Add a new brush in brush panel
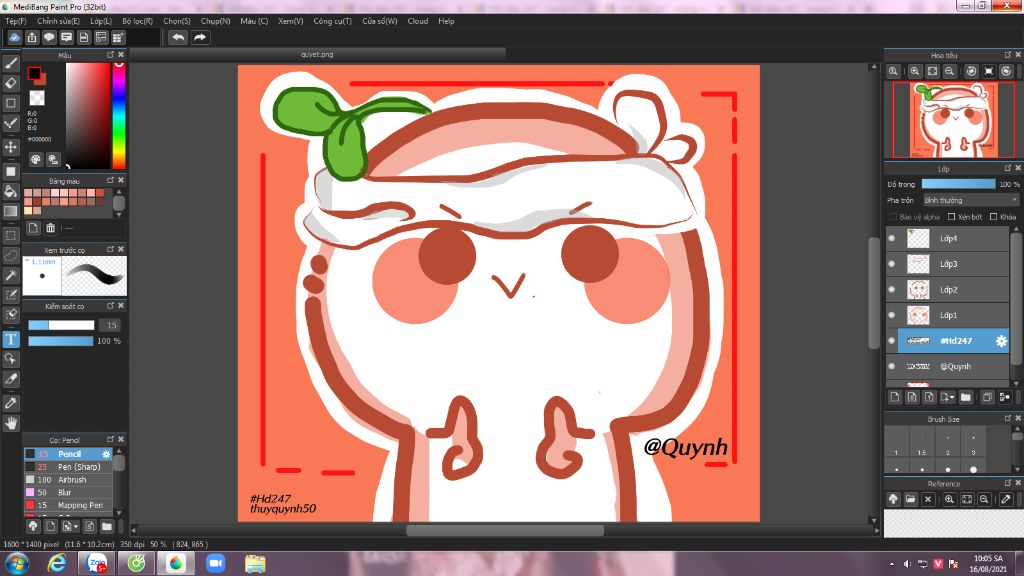Screen dimensions: 1024x576 point(50,526)
